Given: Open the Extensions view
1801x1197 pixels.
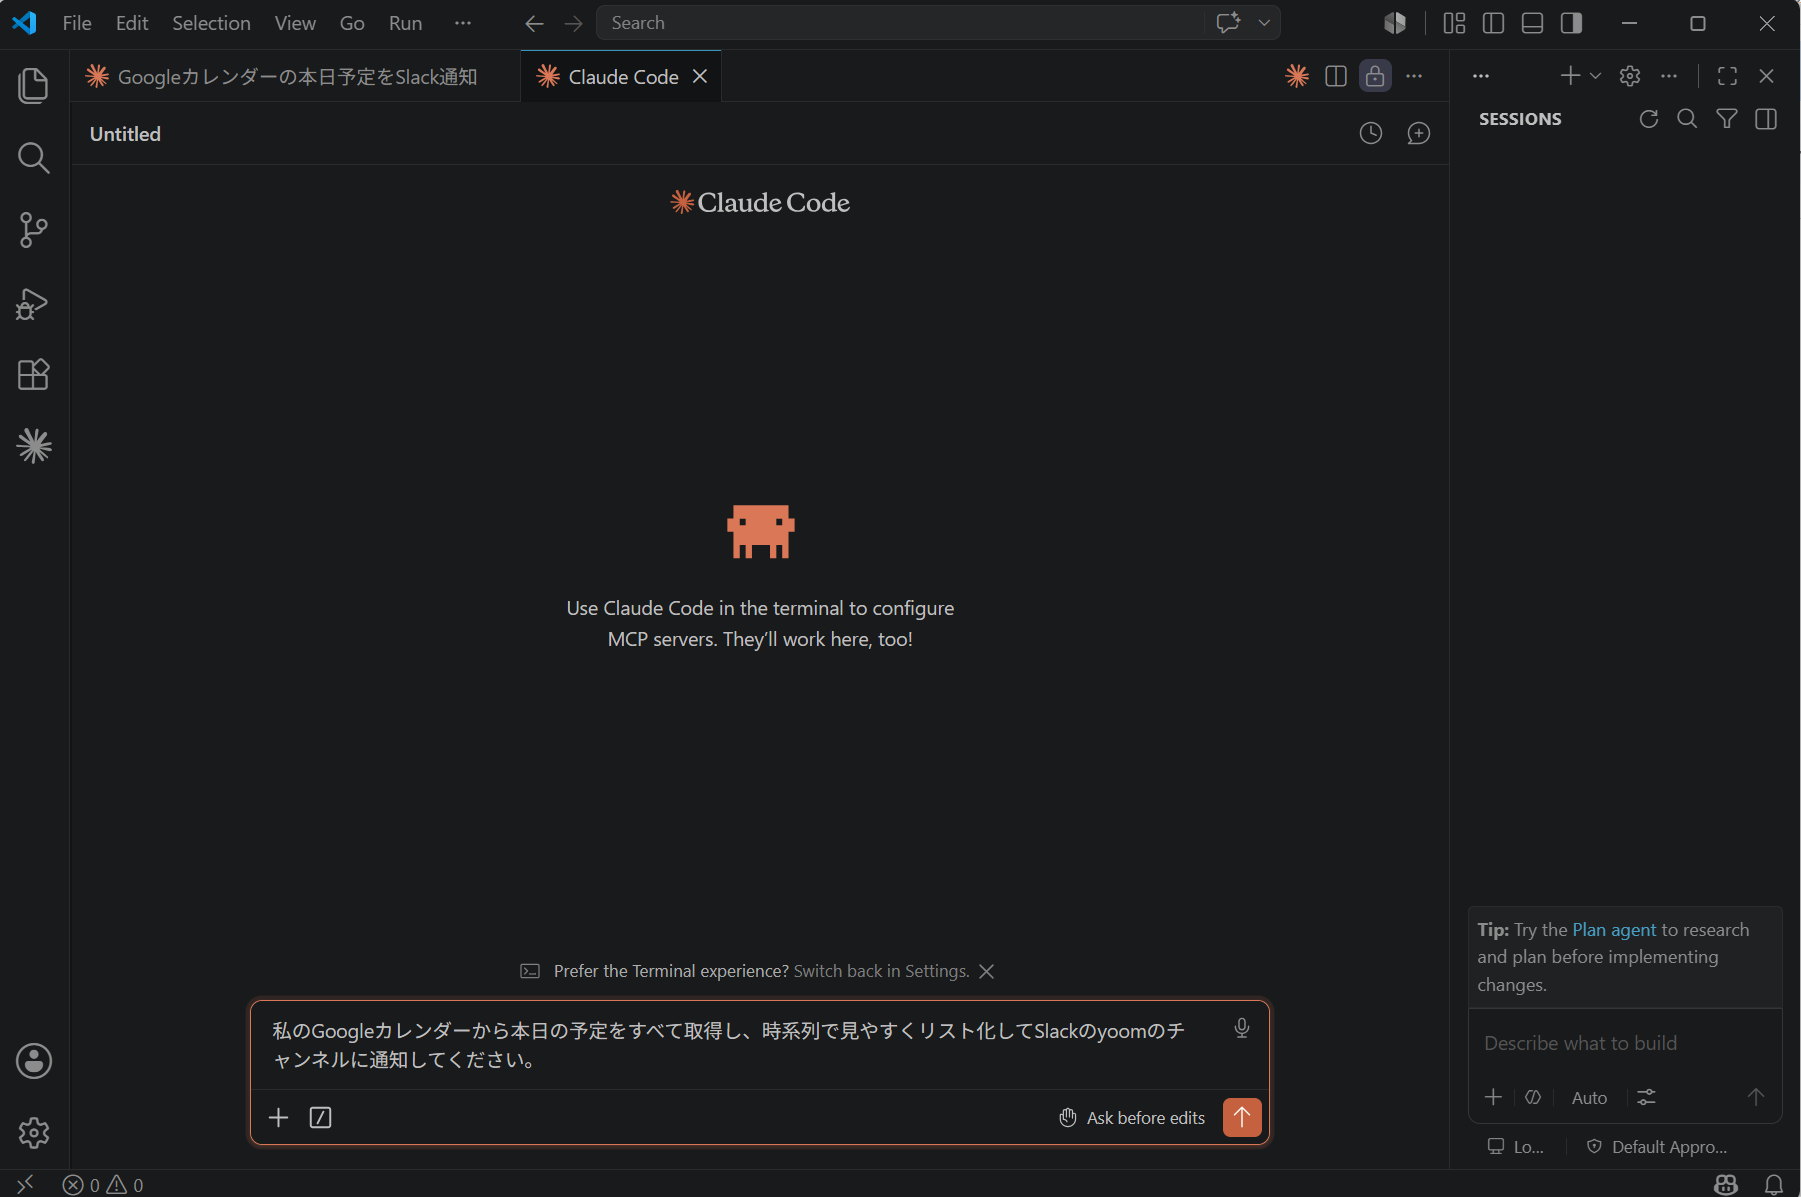Looking at the screenshot, I should click(x=34, y=375).
